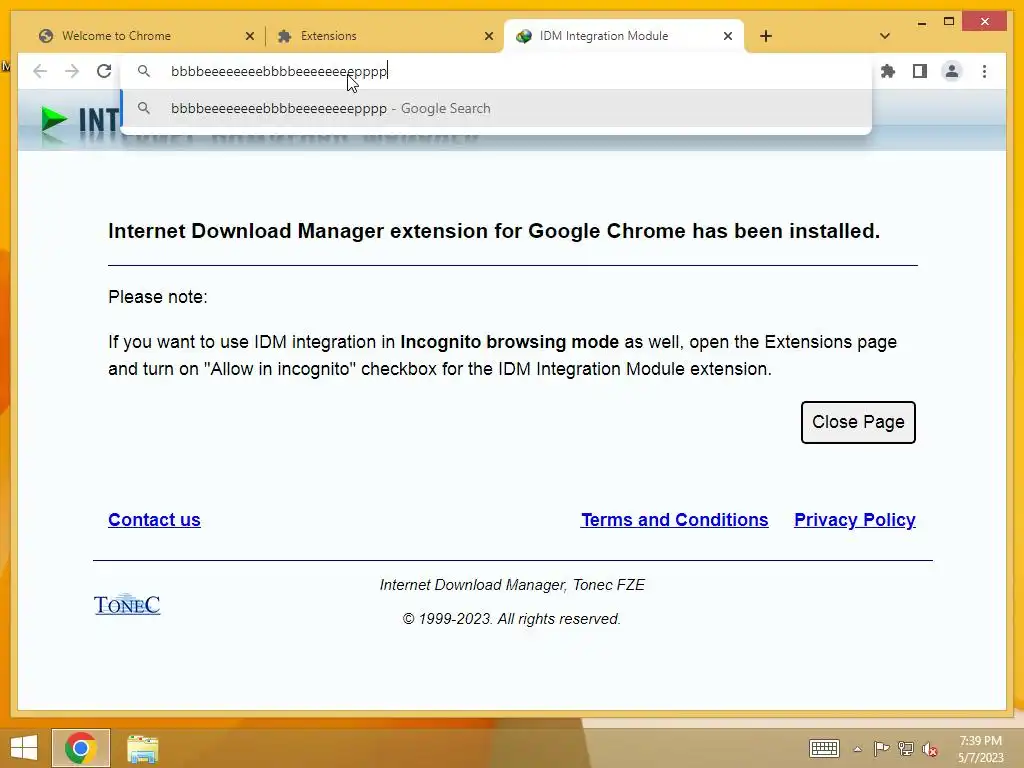Click the address bar search magnifier icon
1024x768 pixels.
144,71
